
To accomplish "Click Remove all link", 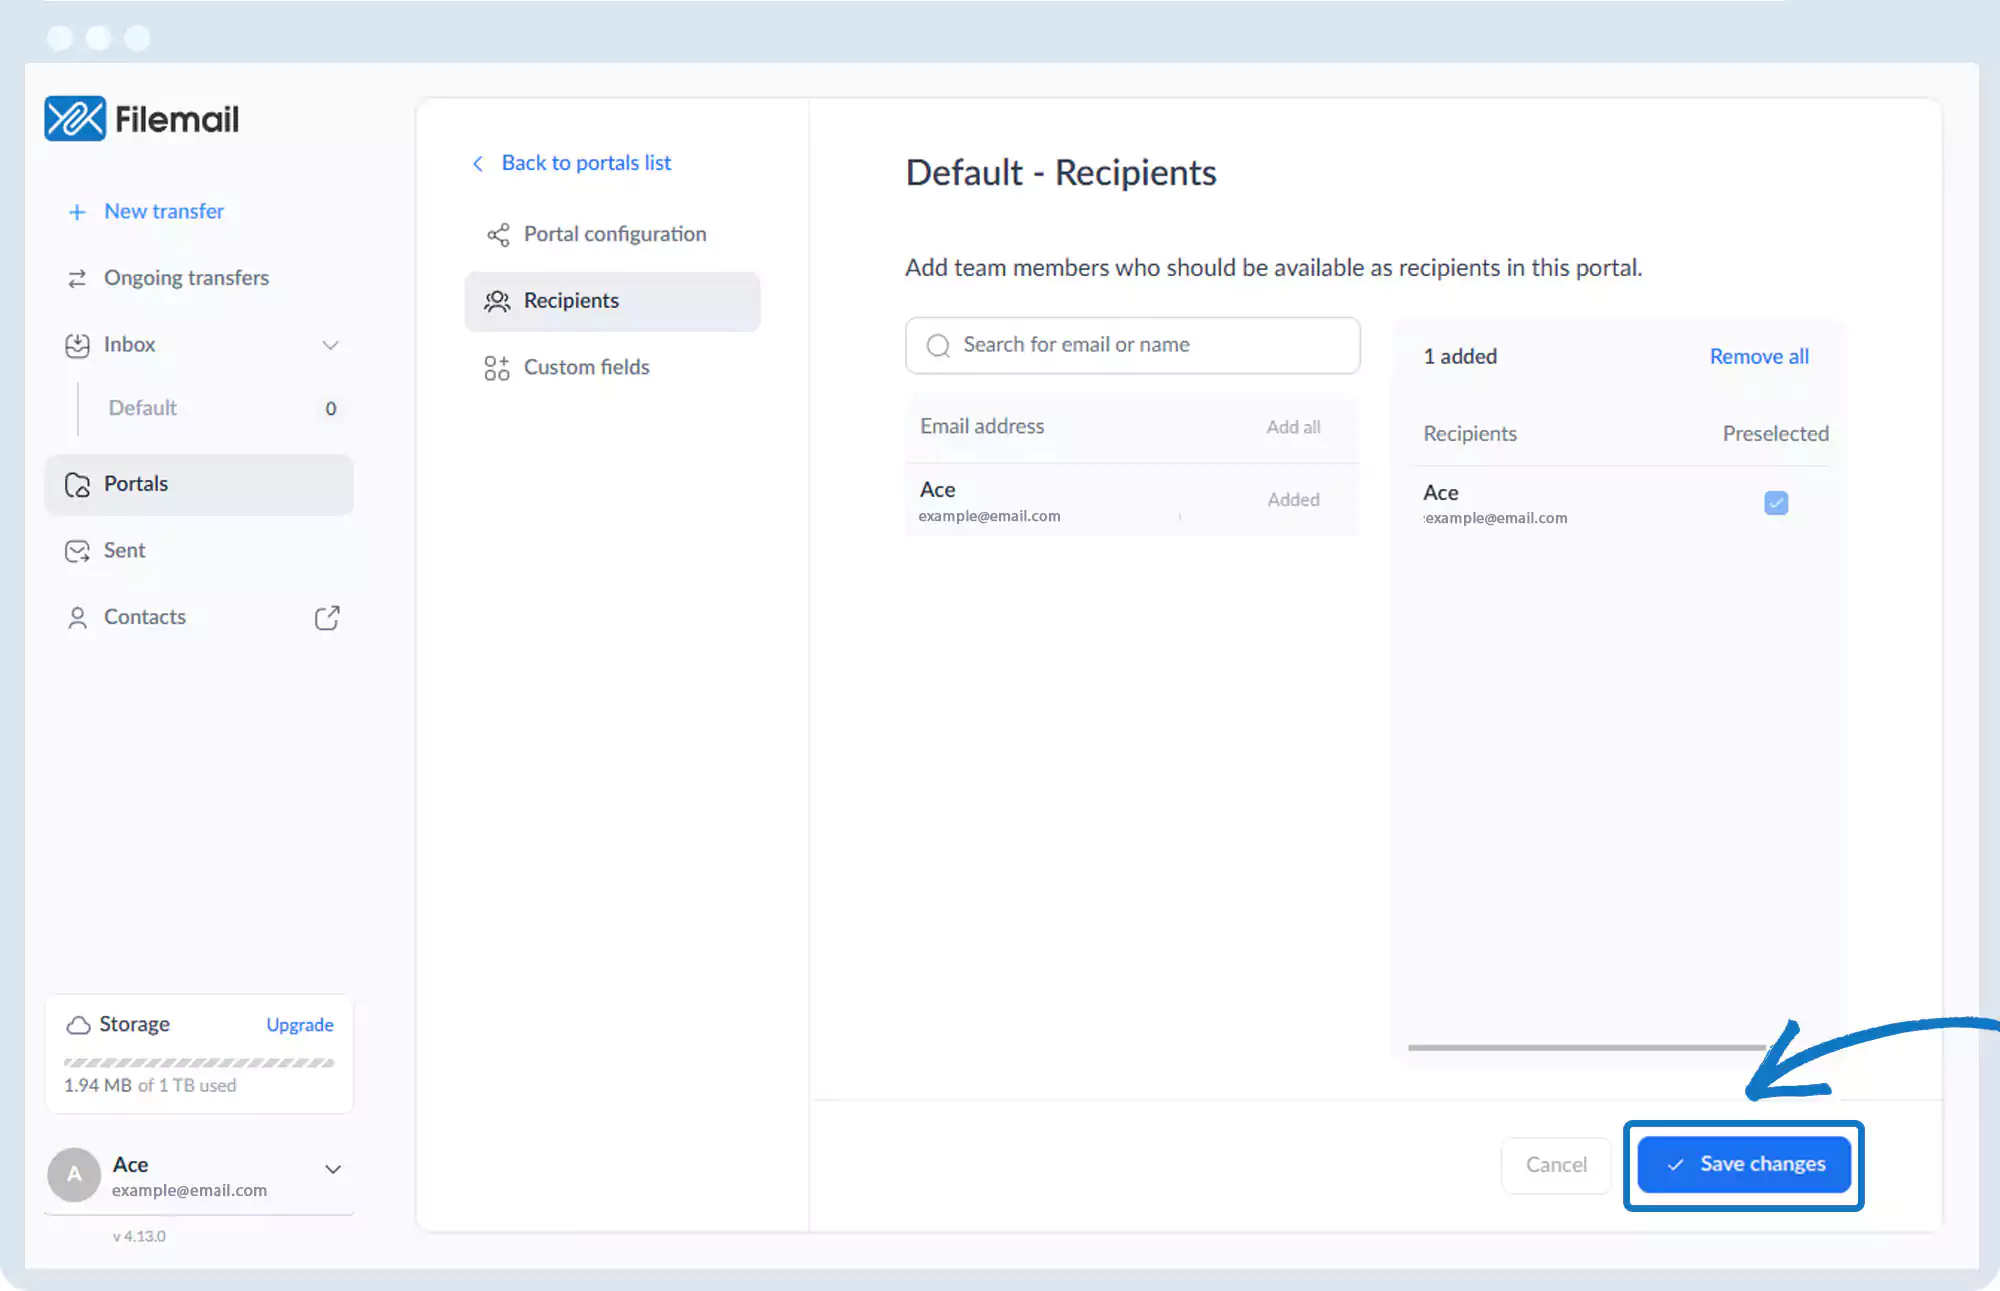I will tap(1759, 357).
